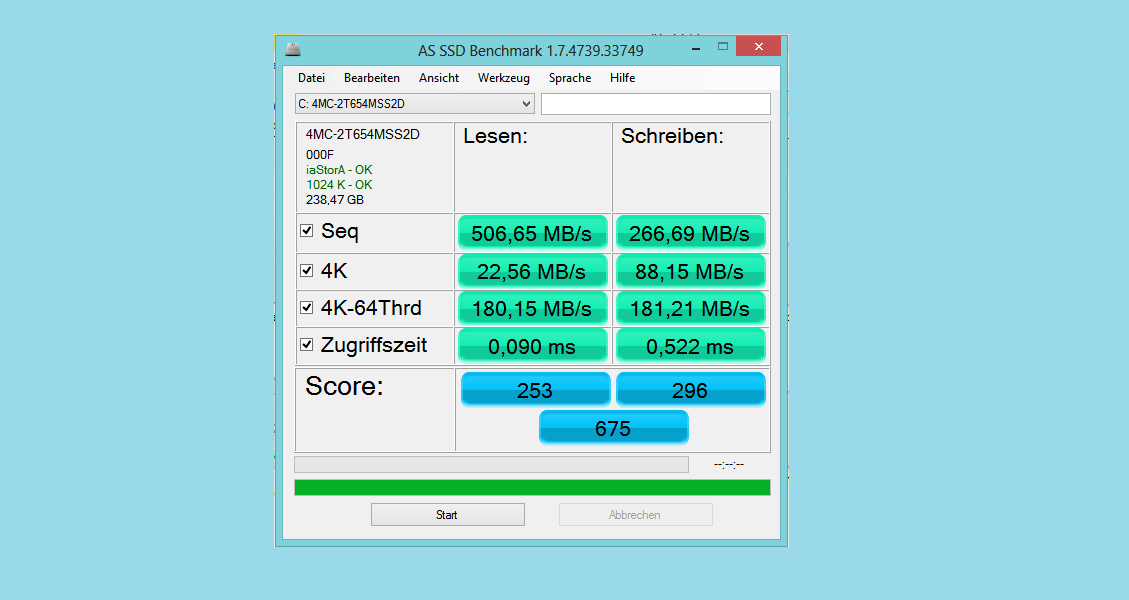Open the Datei menu
The height and width of the screenshot is (600, 1129).
pos(311,78)
